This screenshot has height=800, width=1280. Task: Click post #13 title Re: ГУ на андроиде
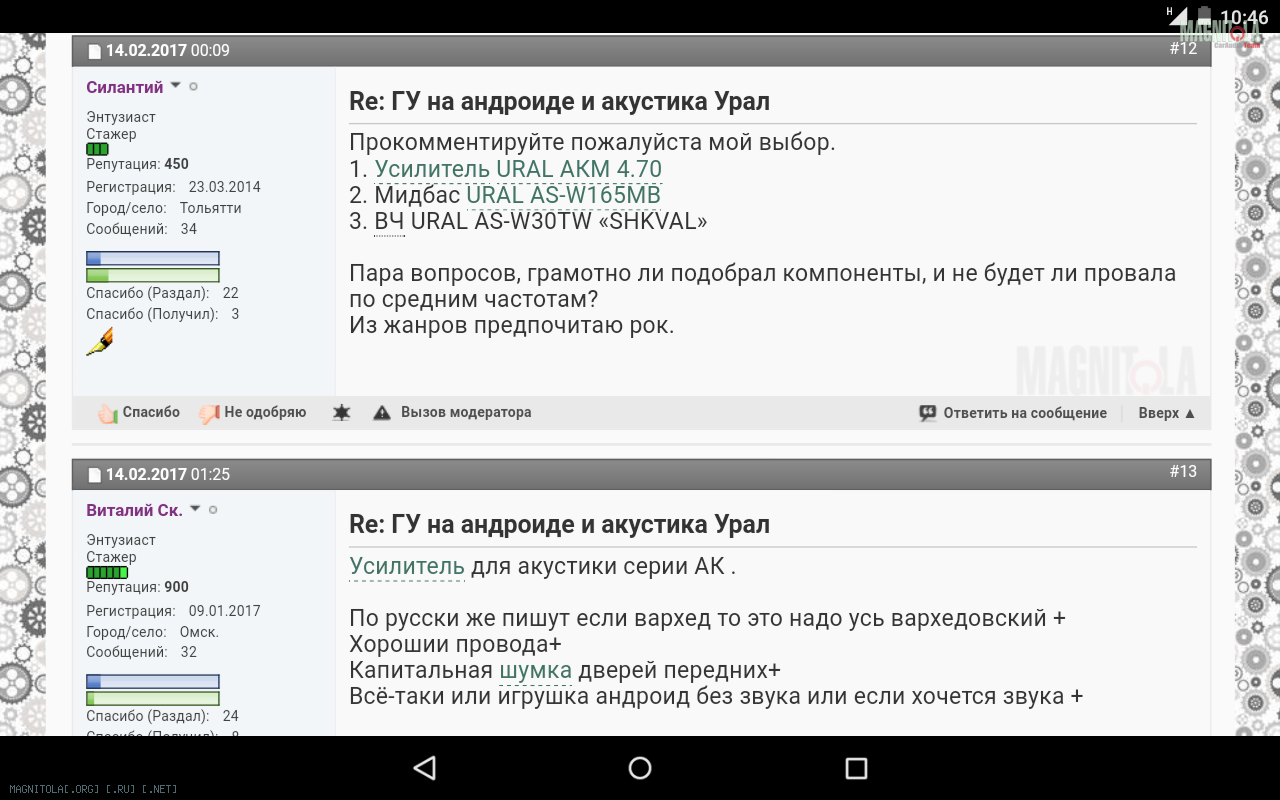pos(559,525)
